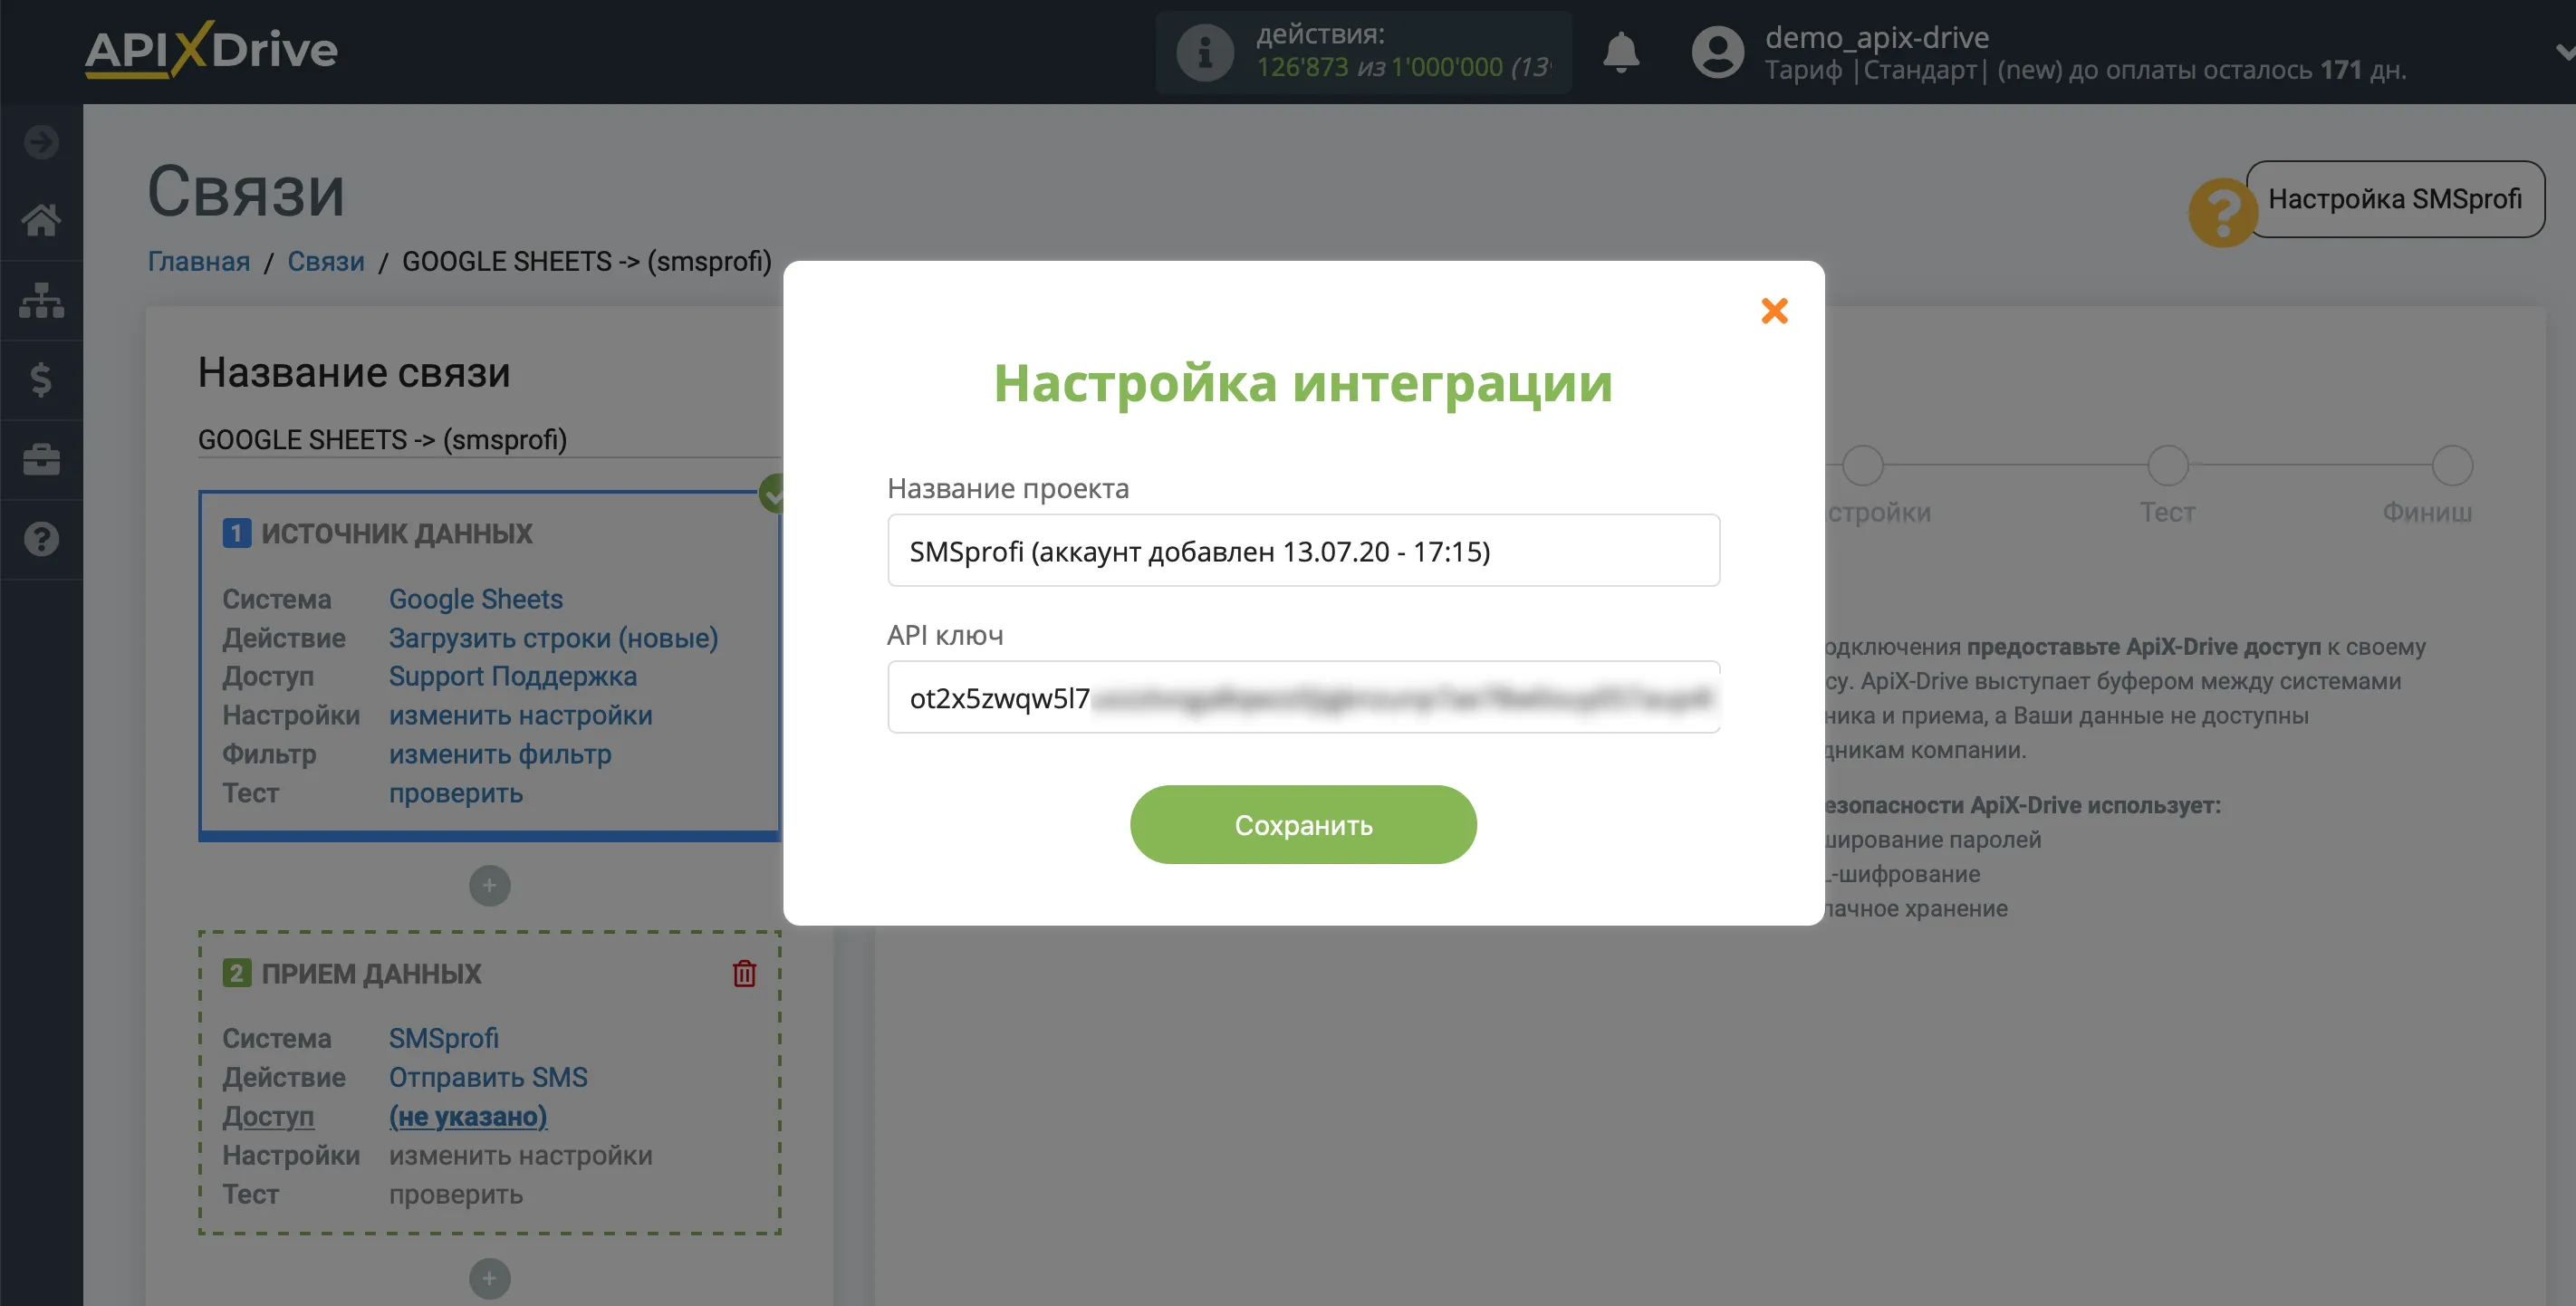Edit the connection name GOOGLE SHEETS -> (smsprofi)
The height and width of the screenshot is (1306, 2576).
[488, 440]
